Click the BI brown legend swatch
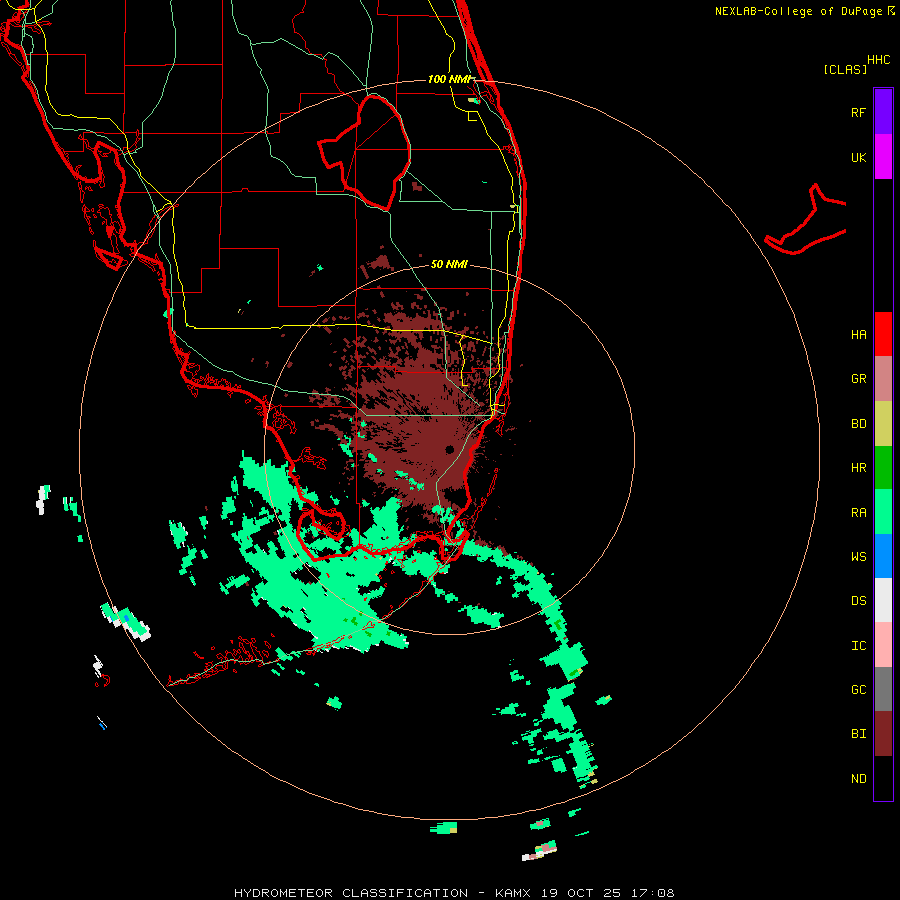This screenshot has height=900, width=900. (883, 734)
